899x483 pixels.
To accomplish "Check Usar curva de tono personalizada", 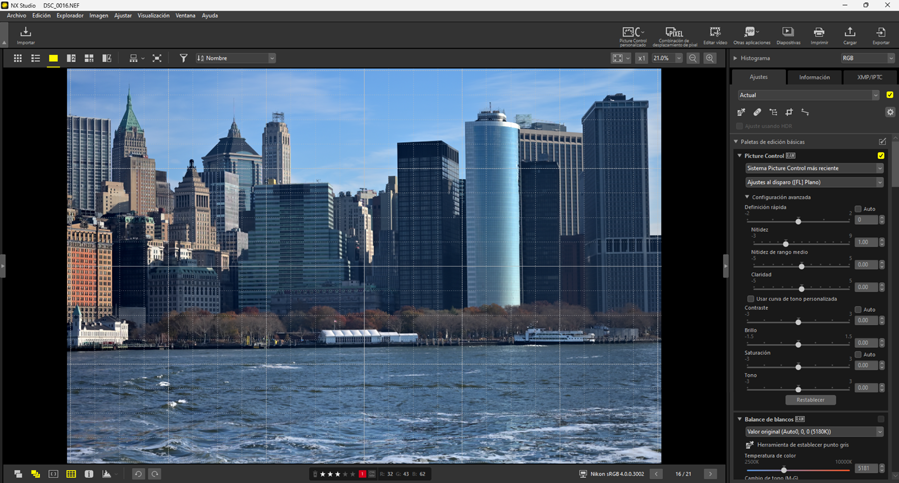I will point(751,299).
